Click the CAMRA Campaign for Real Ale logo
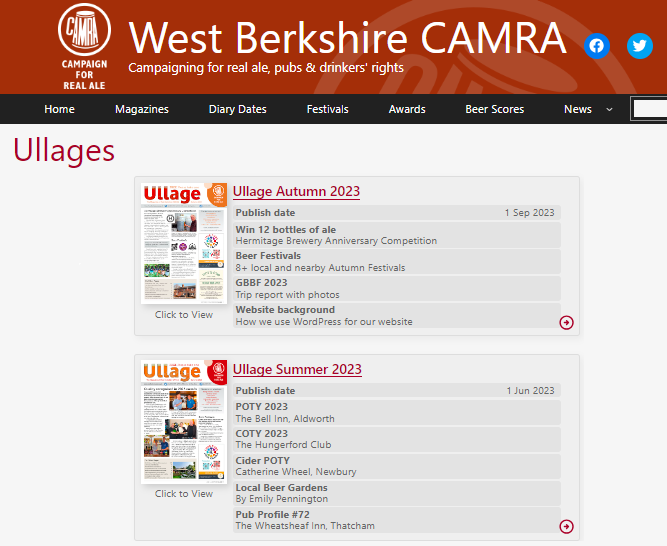The width and height of the screenshot is (667, 546). coord(84,47)
